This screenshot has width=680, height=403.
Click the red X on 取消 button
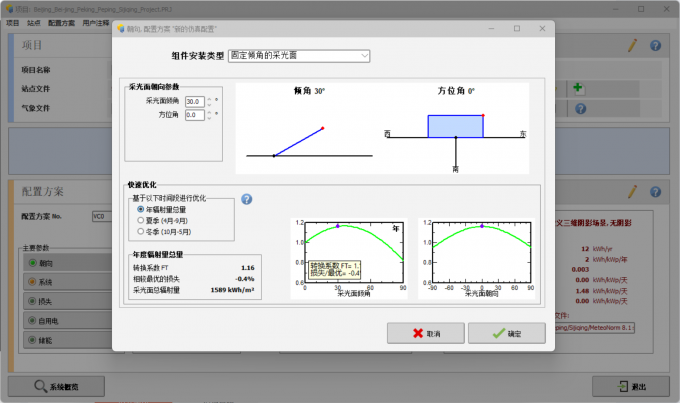pyautogui.click(x=418, y=333)
